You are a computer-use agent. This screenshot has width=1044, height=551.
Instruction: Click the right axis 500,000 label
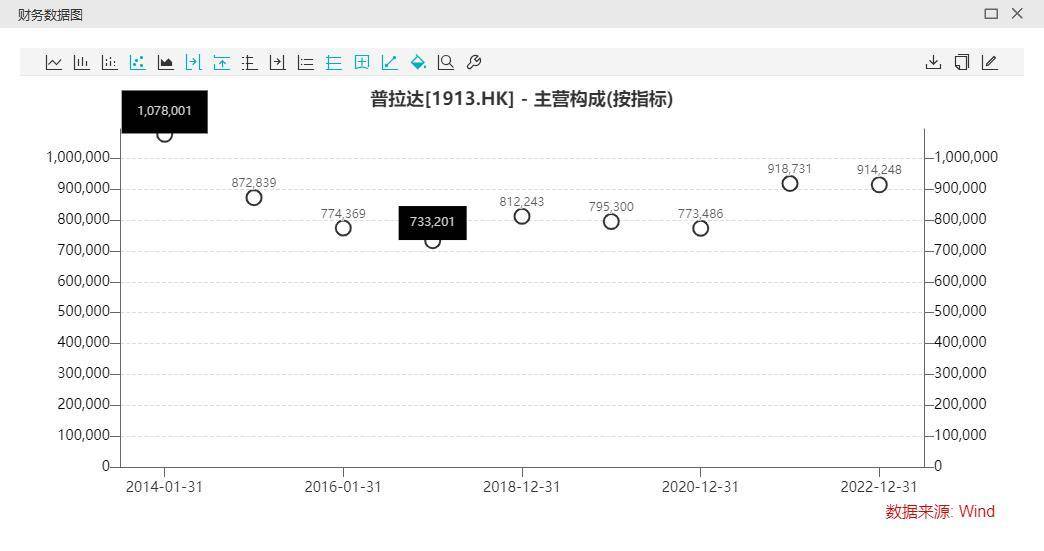pyautogui.click(x=960, y=311)
